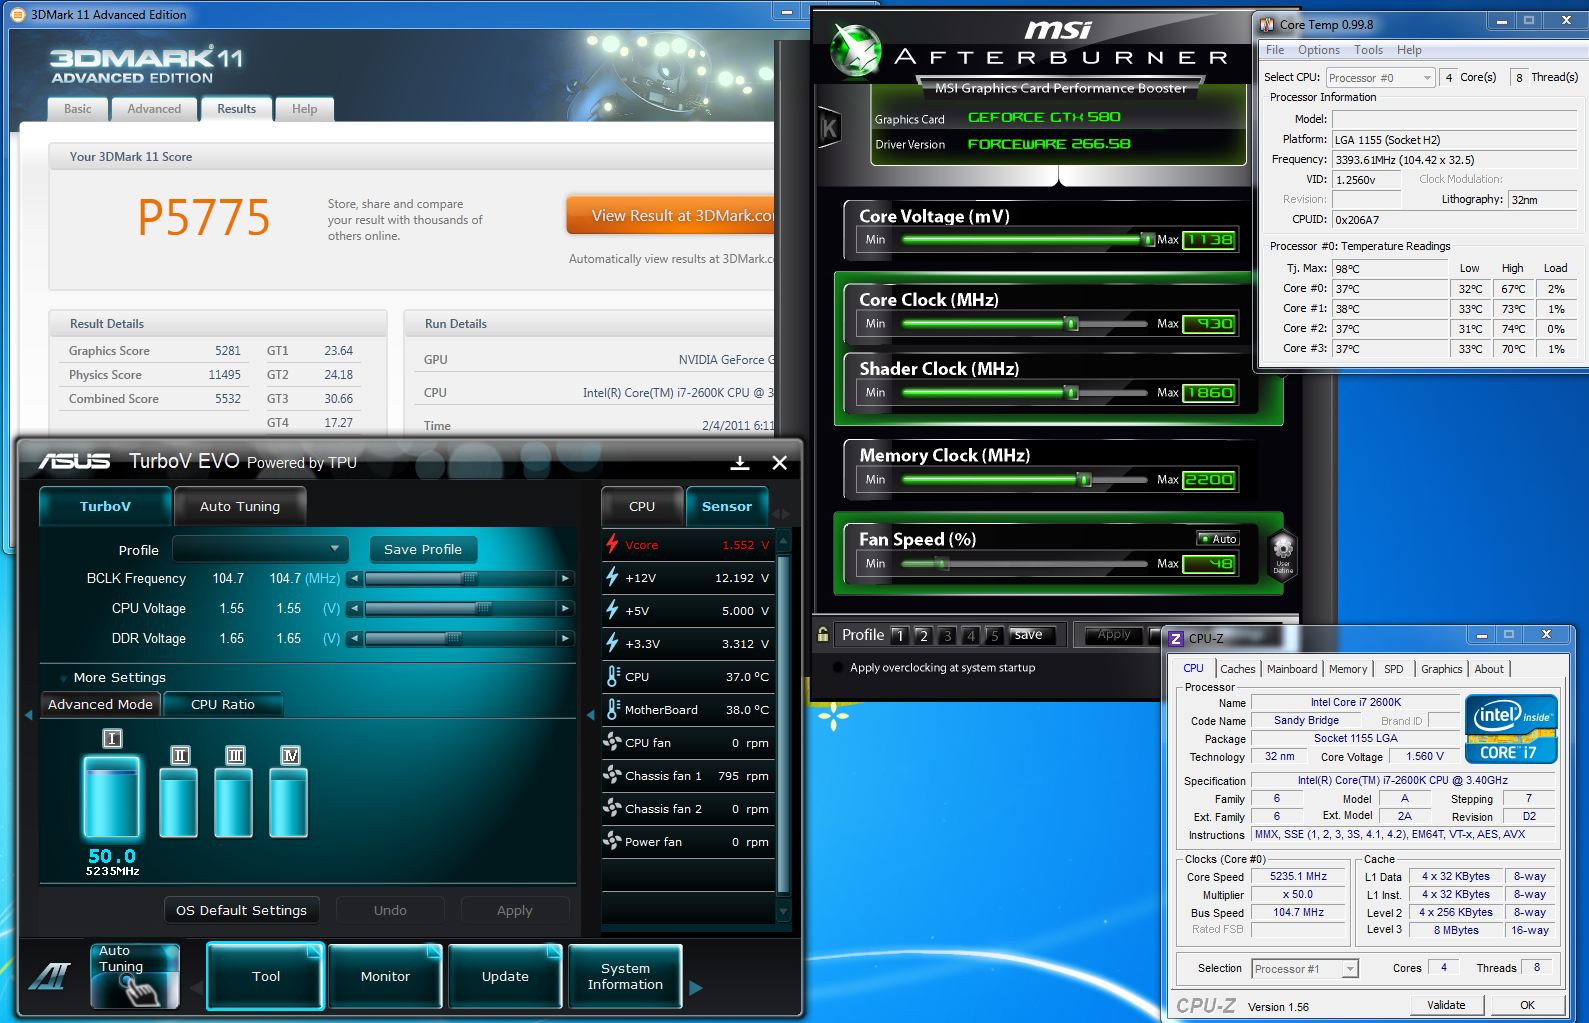Click the CPU fan sensor icon
This screenshot has width=1589, height=1023.
(612, 742)
